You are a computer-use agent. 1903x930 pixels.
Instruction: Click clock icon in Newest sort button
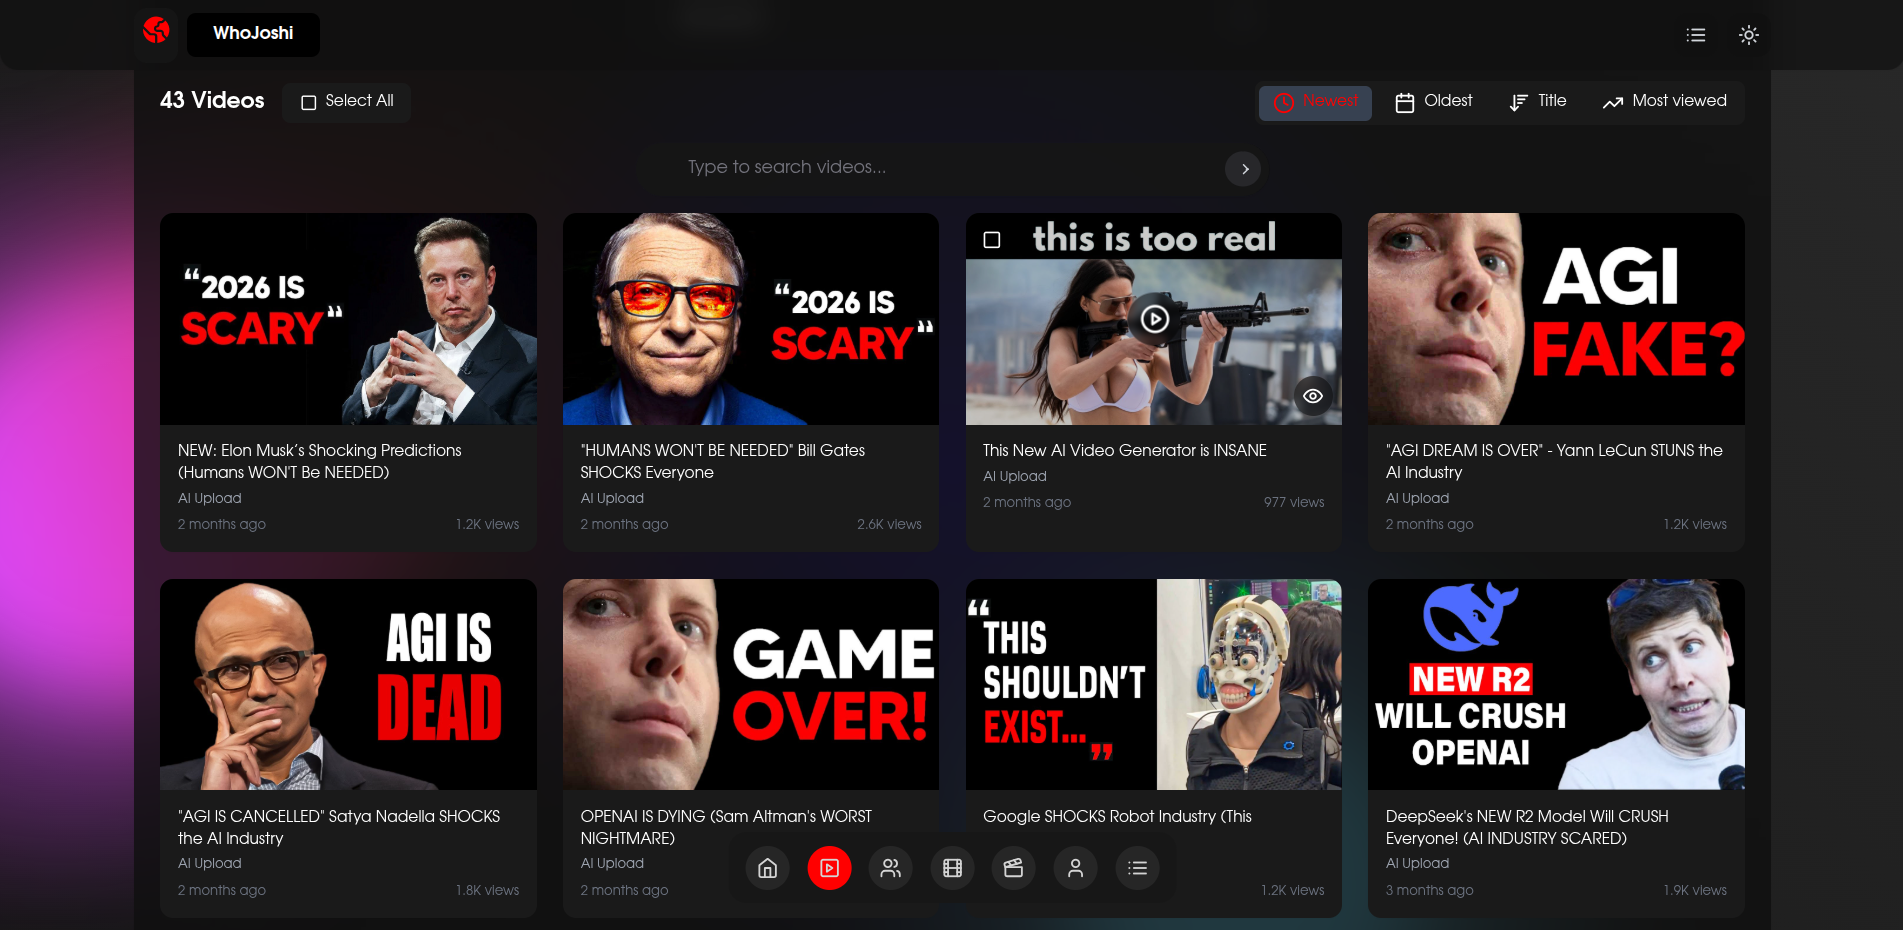[x=1284, y=102]
